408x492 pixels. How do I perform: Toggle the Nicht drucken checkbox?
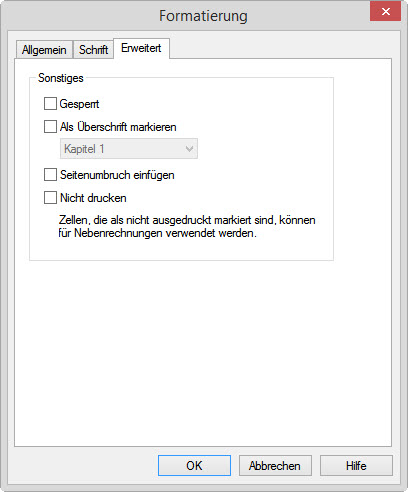(50, 198)
